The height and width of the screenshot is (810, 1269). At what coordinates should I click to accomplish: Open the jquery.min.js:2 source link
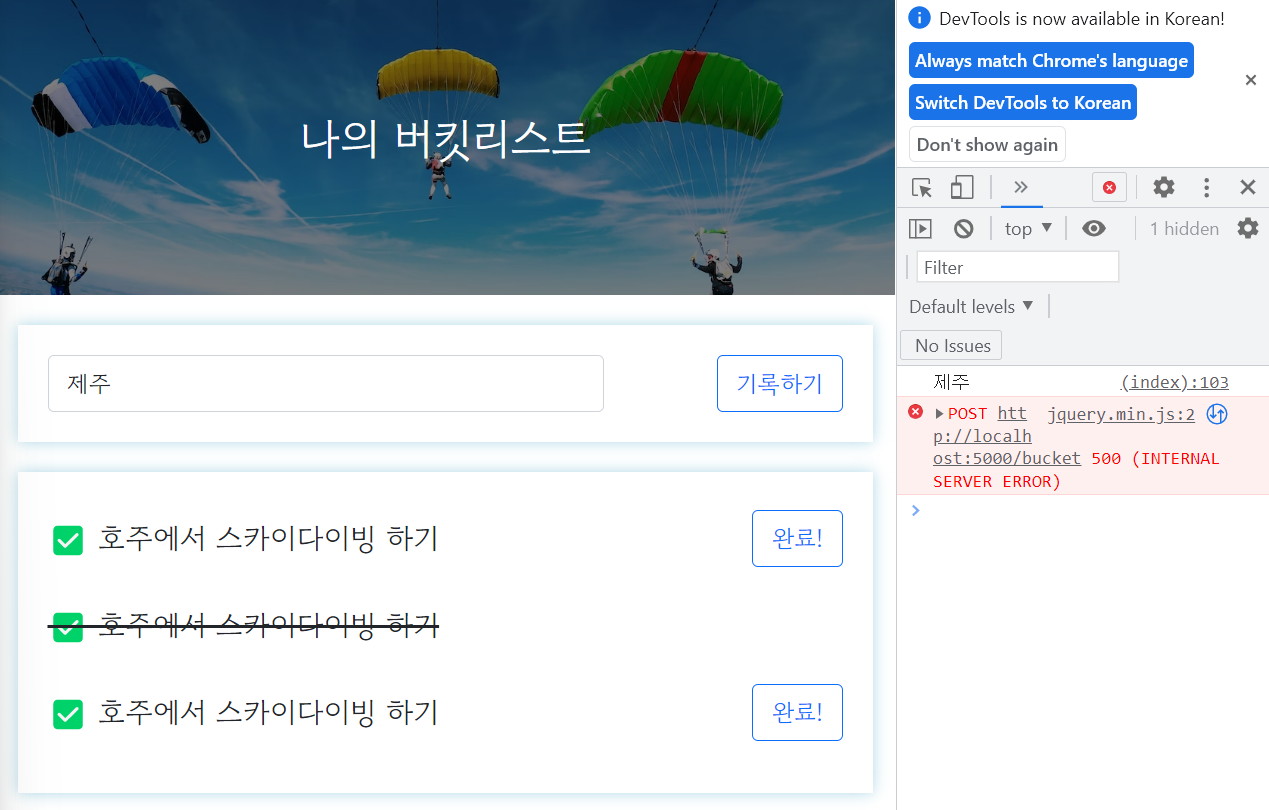[x=1121, y=414]
